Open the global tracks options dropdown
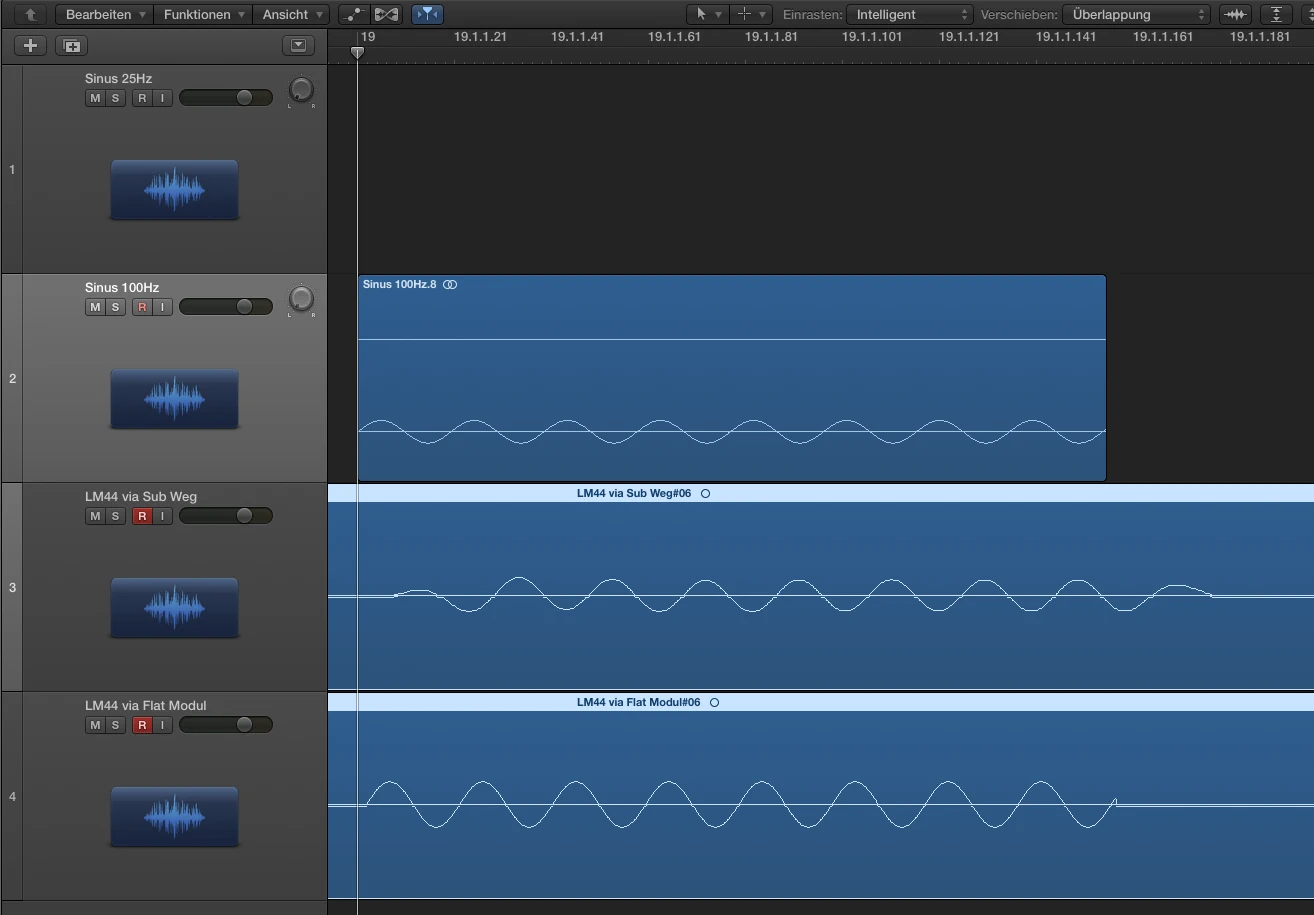Viewport: 1314px width, 915px height. [298, 46]
